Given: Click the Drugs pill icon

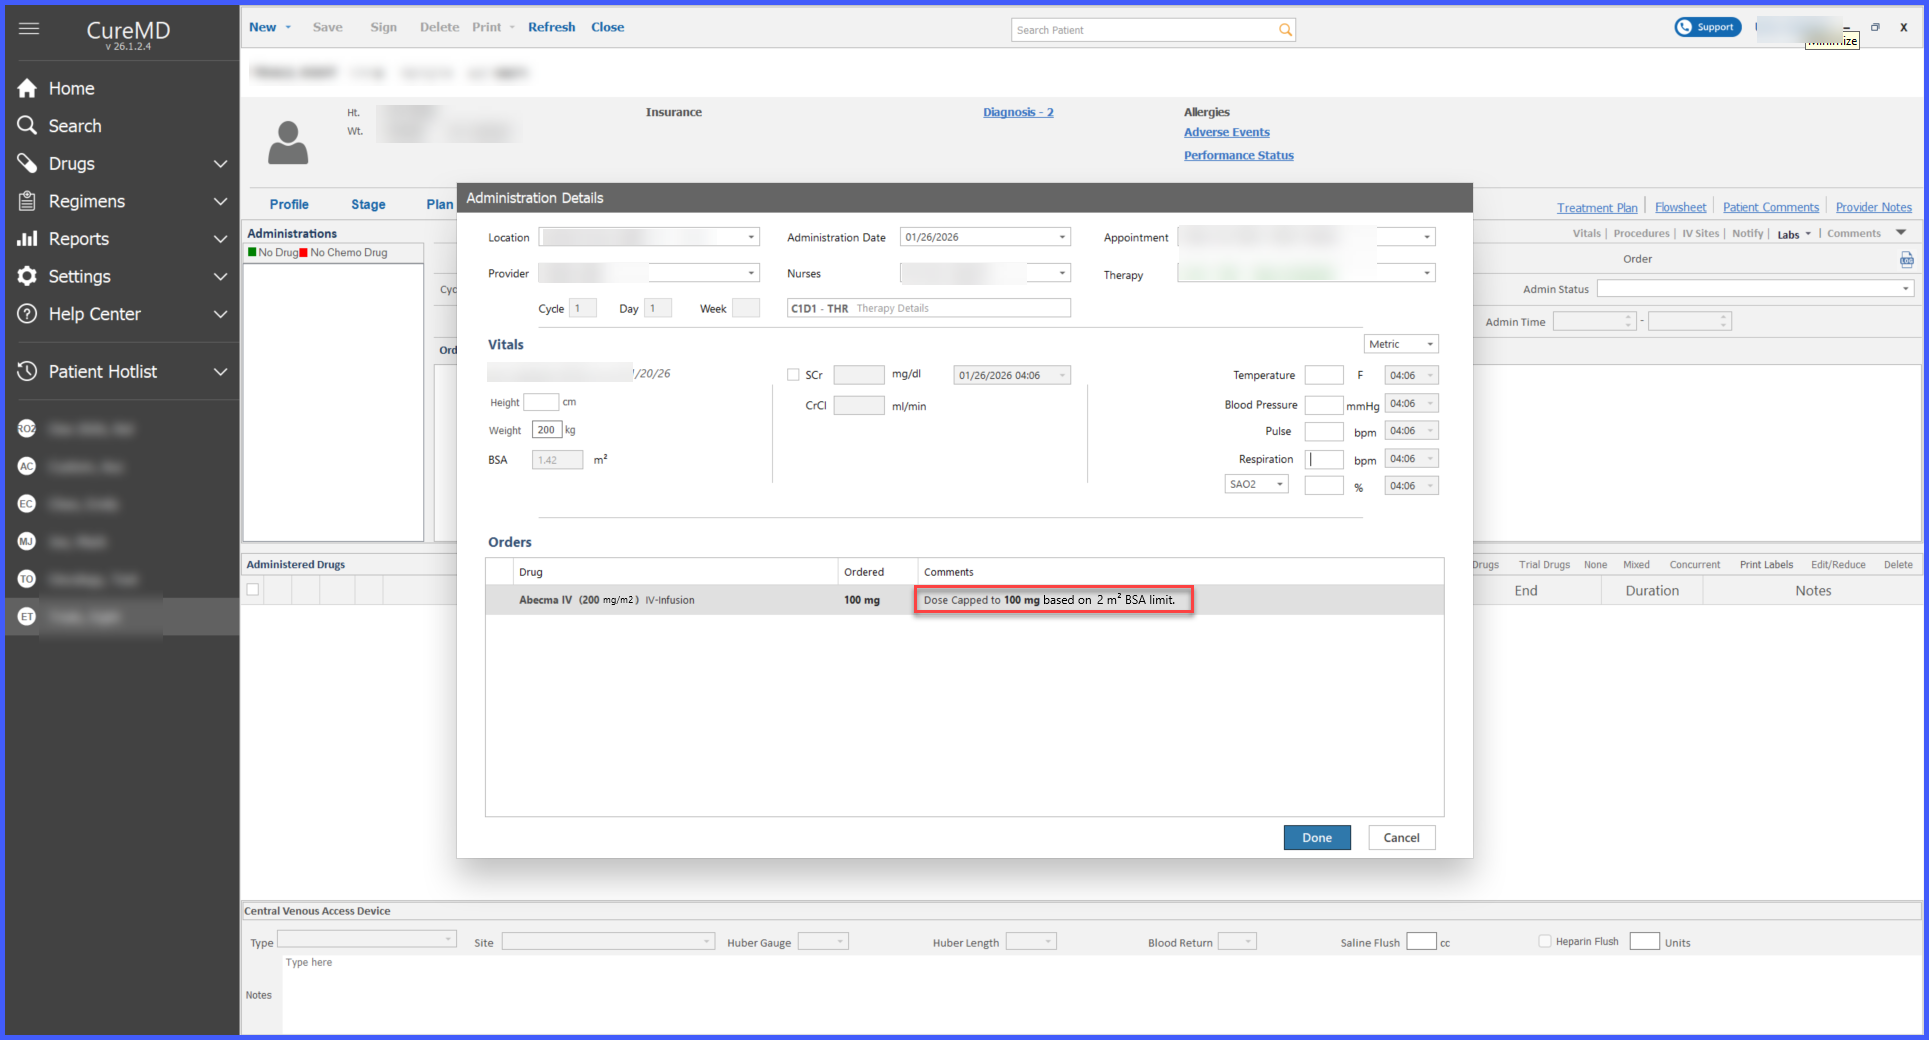Looking at the screenshot, I should (27, 163).
